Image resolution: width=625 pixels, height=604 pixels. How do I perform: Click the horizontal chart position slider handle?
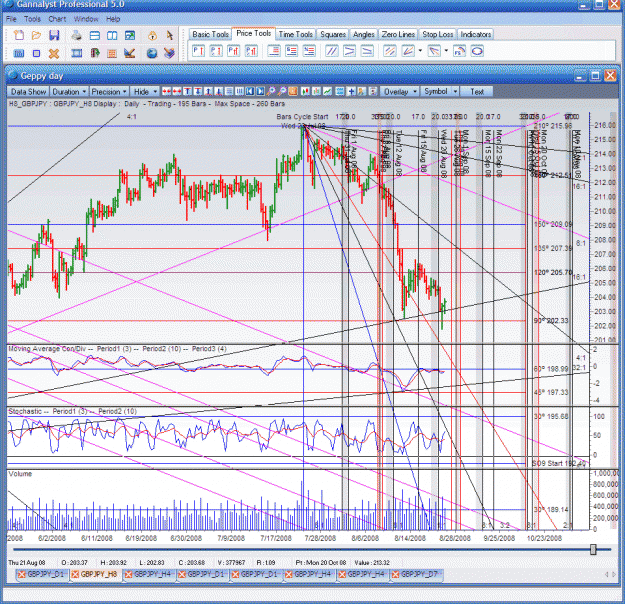(x=593, y=549)
